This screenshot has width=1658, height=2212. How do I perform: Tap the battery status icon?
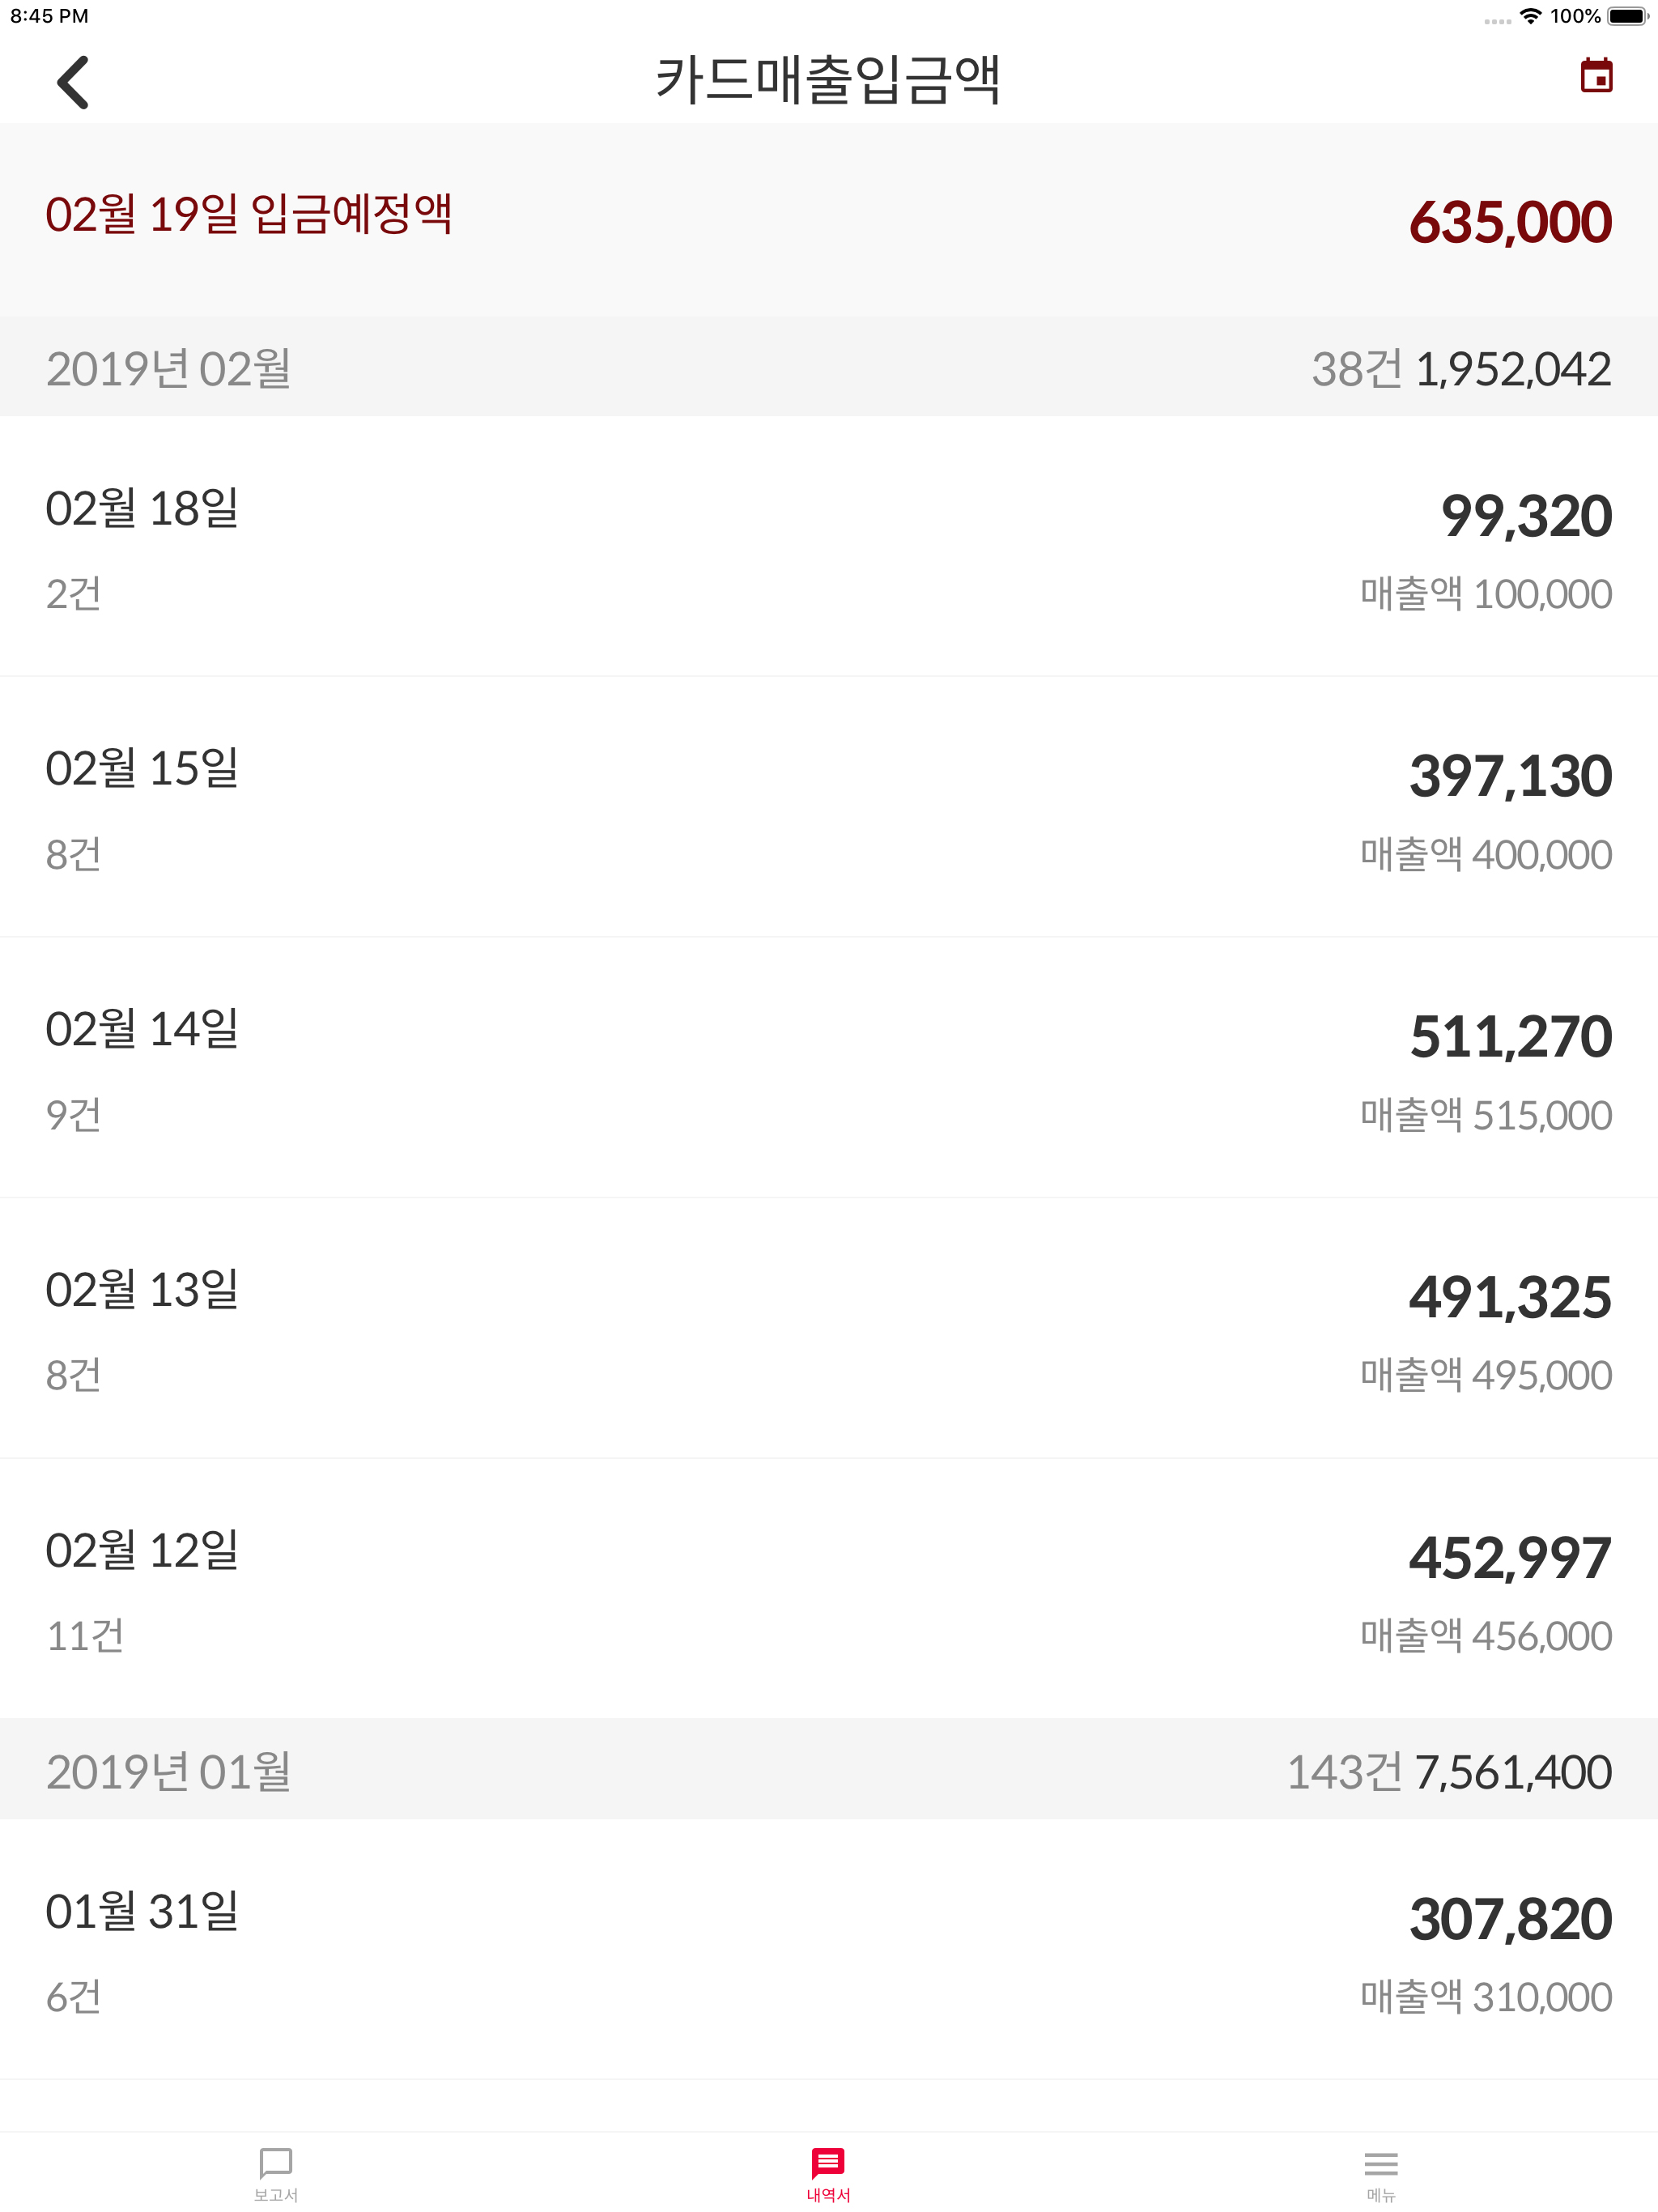pos(1627,16)
